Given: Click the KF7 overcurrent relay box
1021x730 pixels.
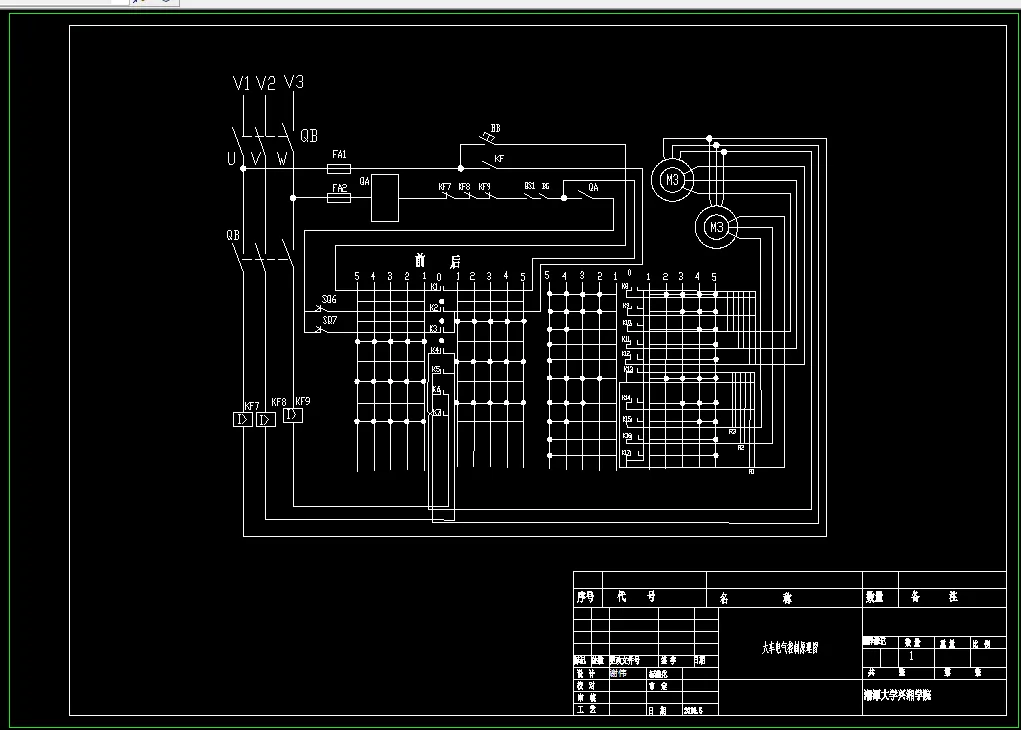Looking at the screenshot, I should point(243,420).
